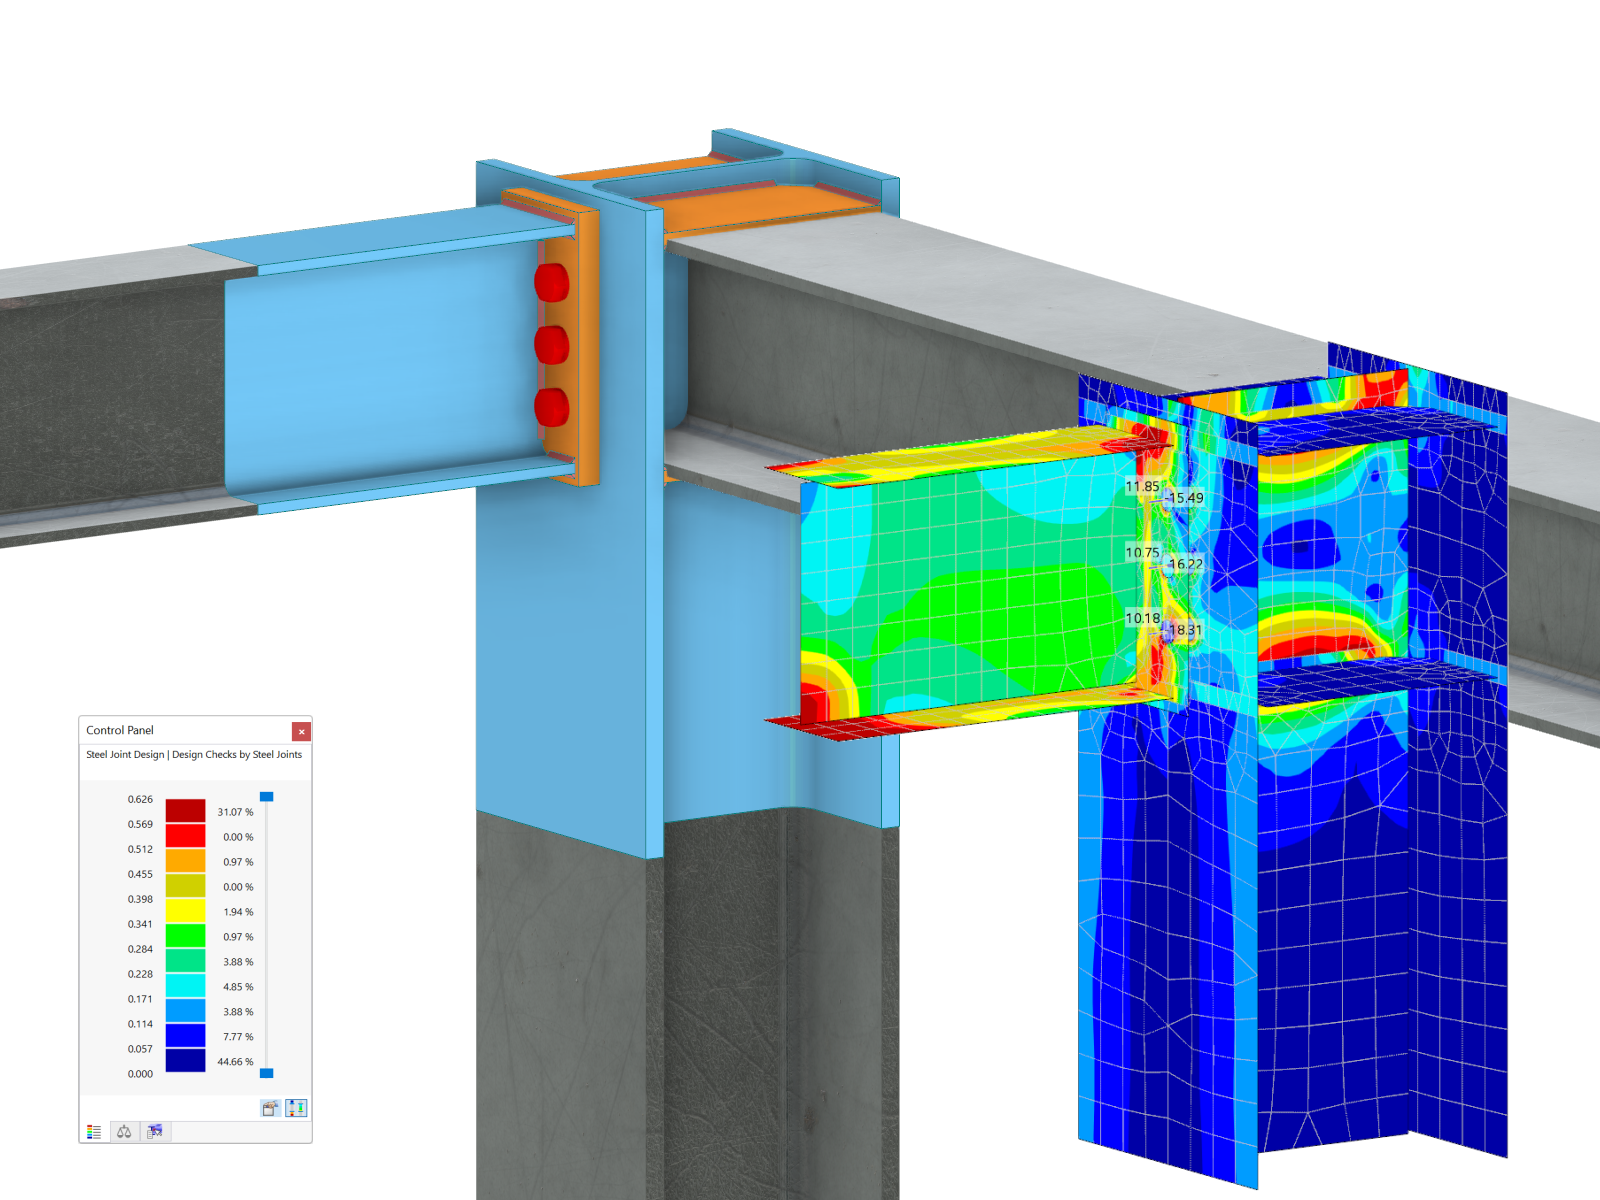Select the middle red bolt on end plate

551,345
